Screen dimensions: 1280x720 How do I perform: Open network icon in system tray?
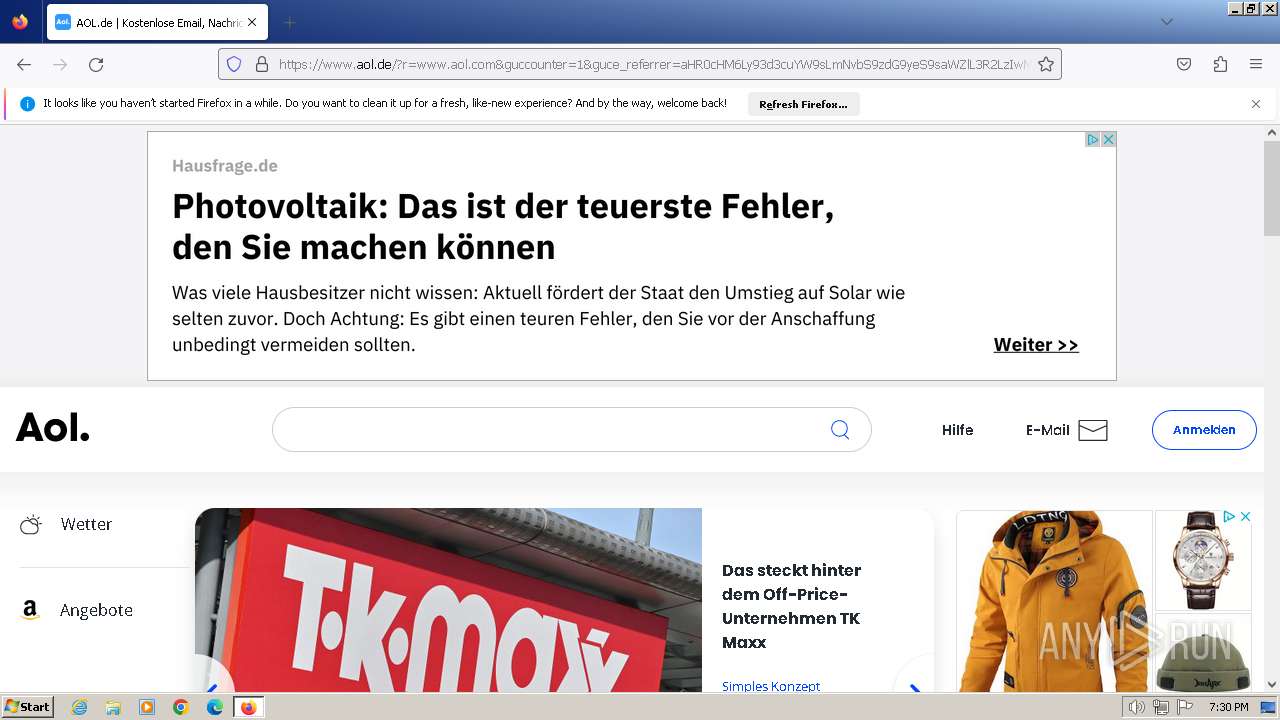coord(1161,707)
